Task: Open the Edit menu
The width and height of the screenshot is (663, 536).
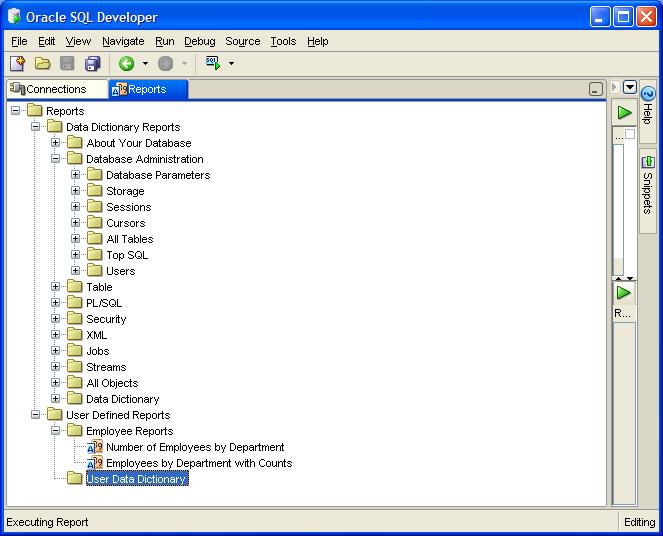Action: click(47, 41)
